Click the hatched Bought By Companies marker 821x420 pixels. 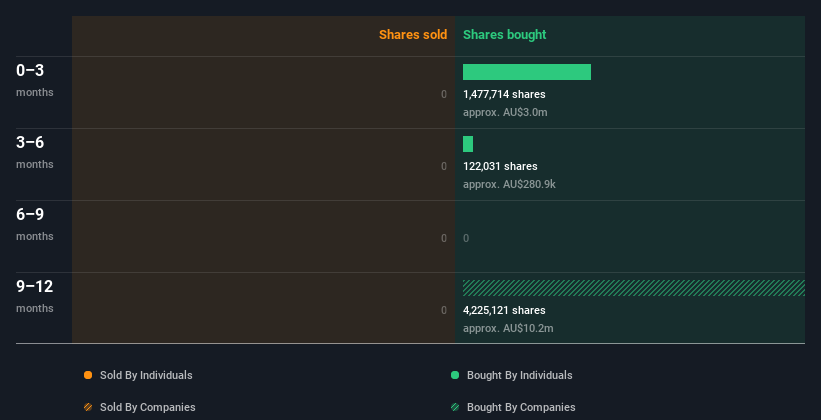[x=455, y=407]
